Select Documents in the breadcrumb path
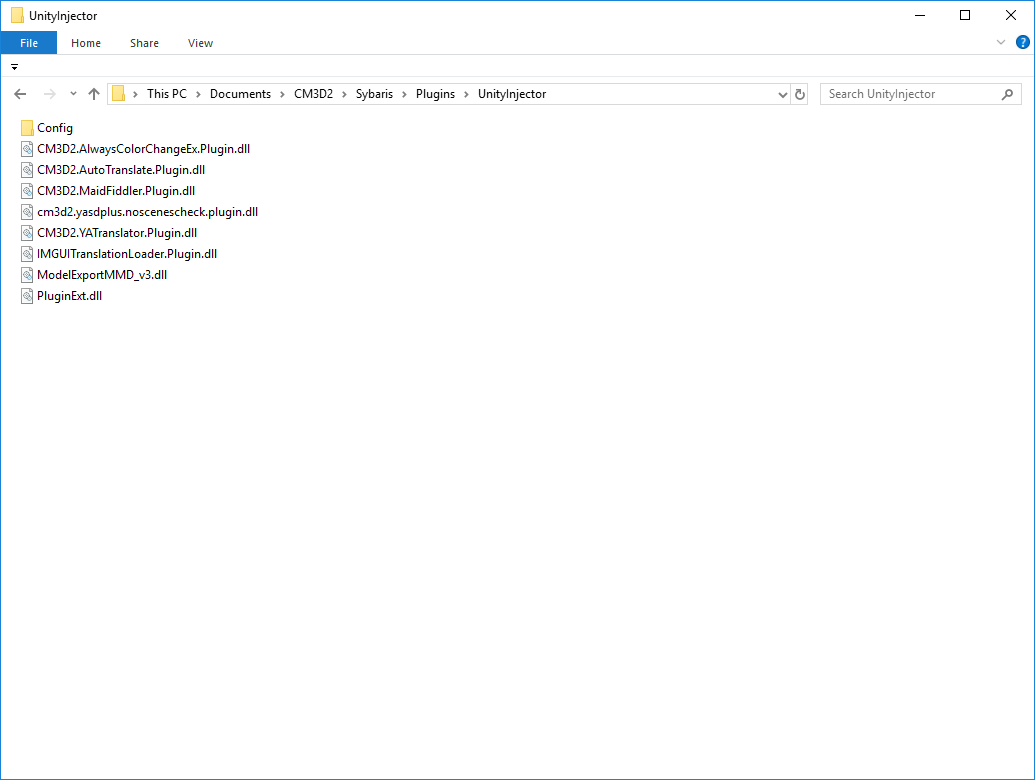1035x780 pixels. coord(240,94)
